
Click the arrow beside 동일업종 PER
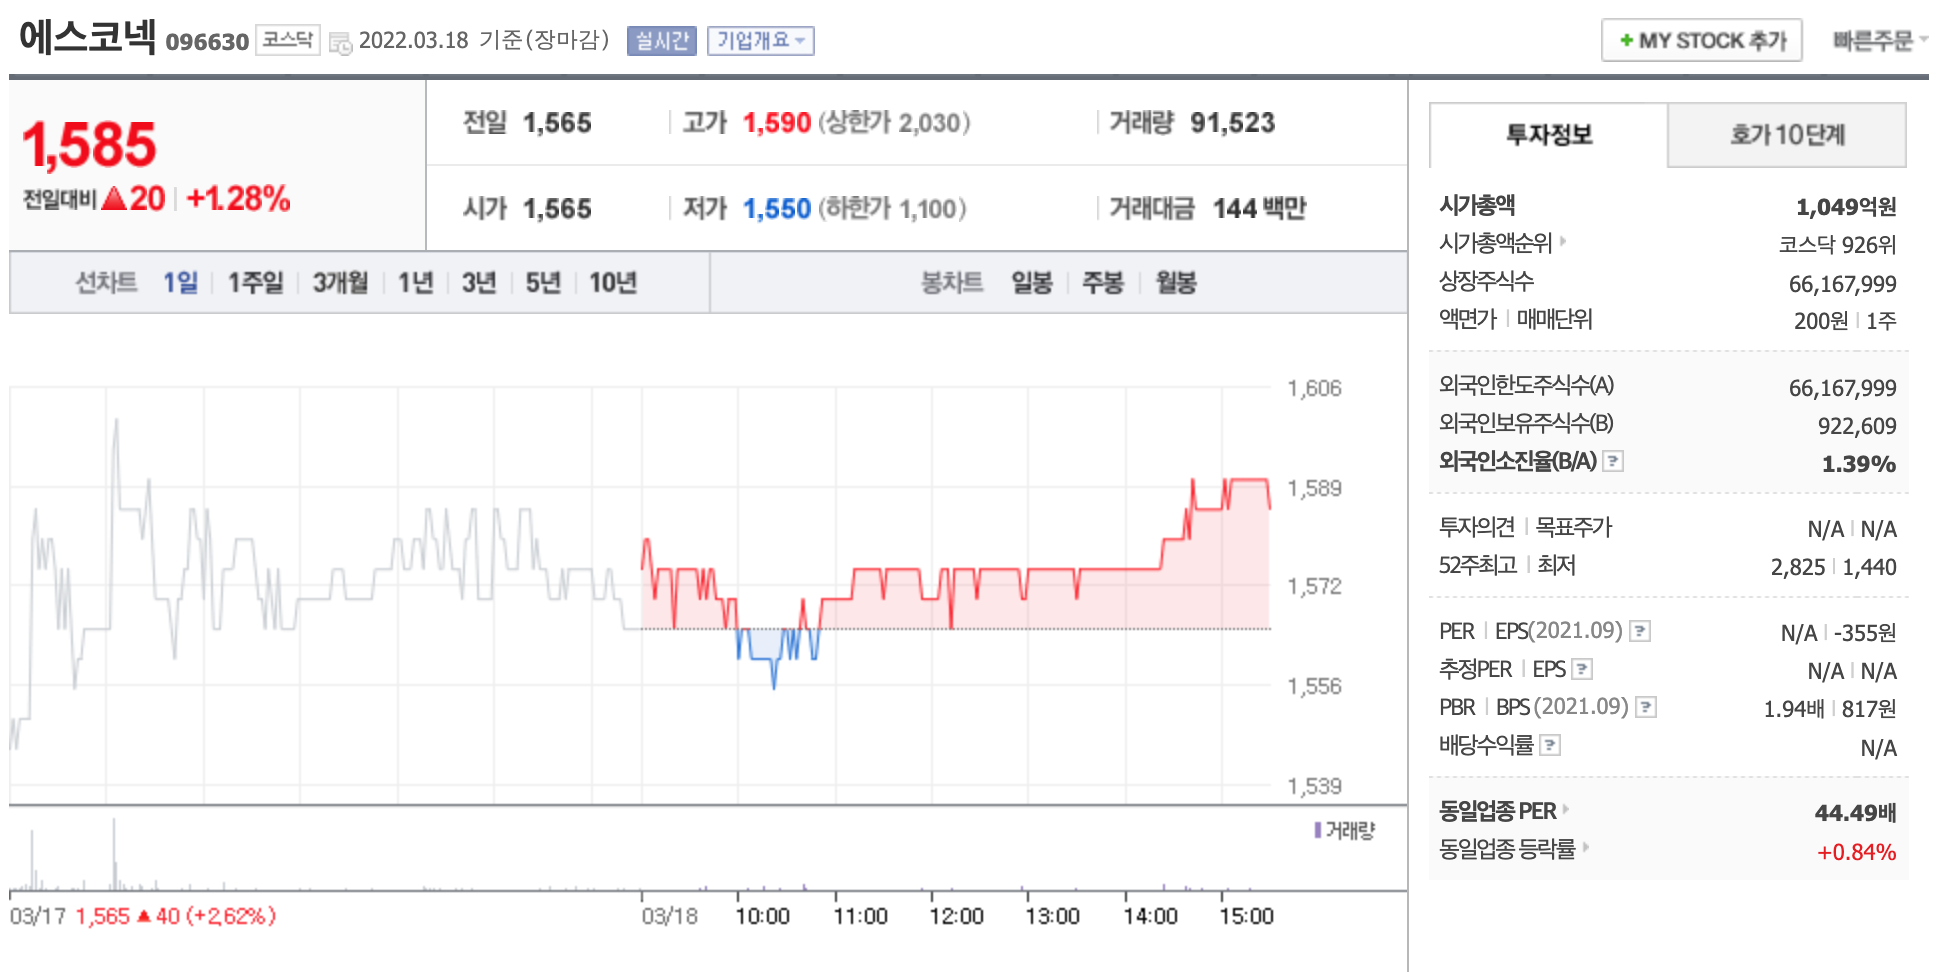[x=1566, y=809]
